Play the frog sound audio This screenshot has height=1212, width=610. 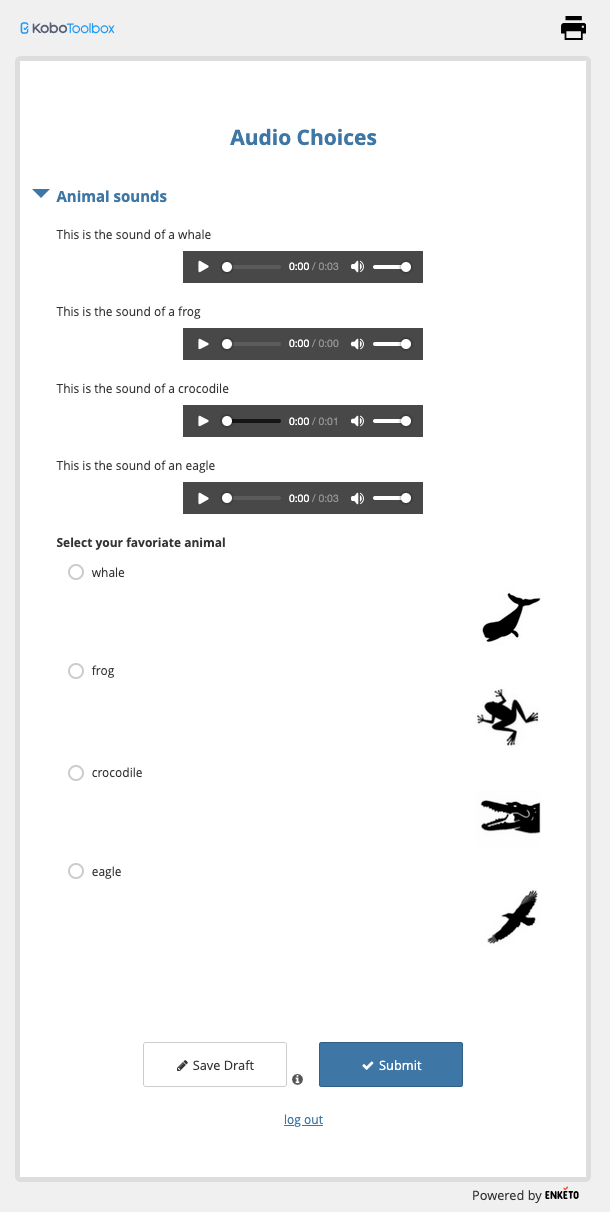click(x=204, y=344)
